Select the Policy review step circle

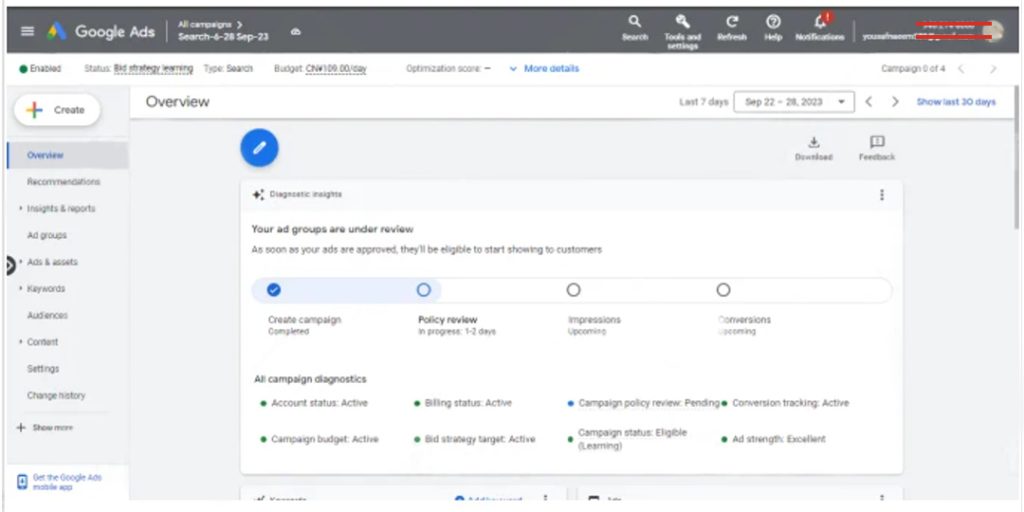pyautogui.click(x=424, y=290)
